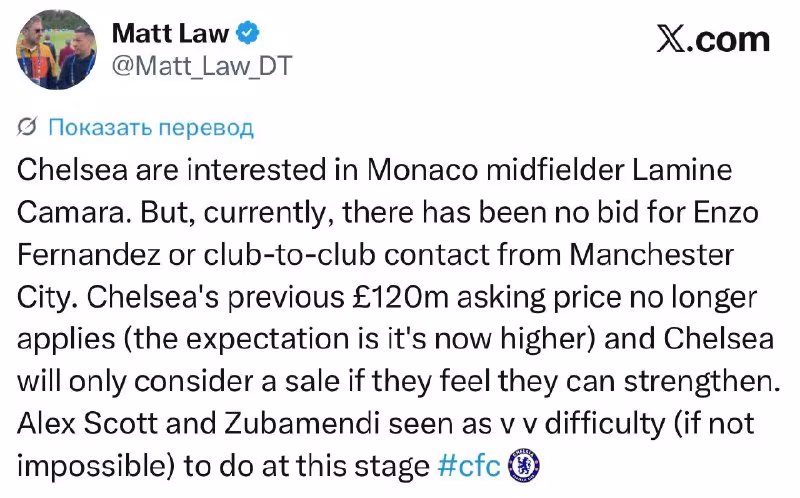Open the @Matt_Law_DT handle link
800x498 pixels.
[x=202, y=66]
